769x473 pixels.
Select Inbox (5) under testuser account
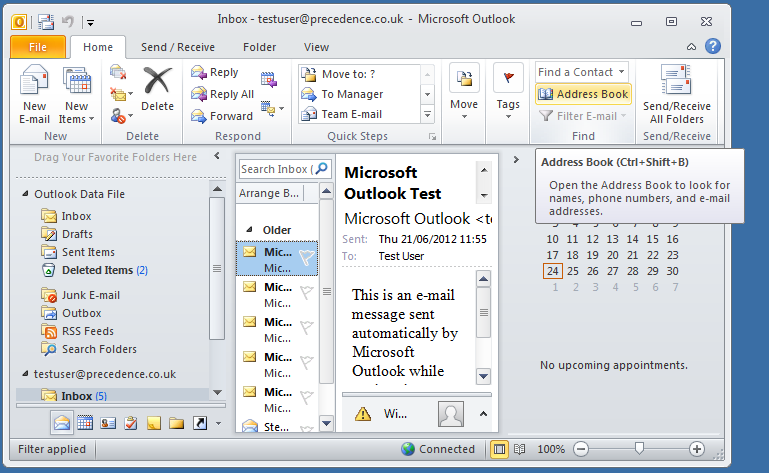[113, 395]
